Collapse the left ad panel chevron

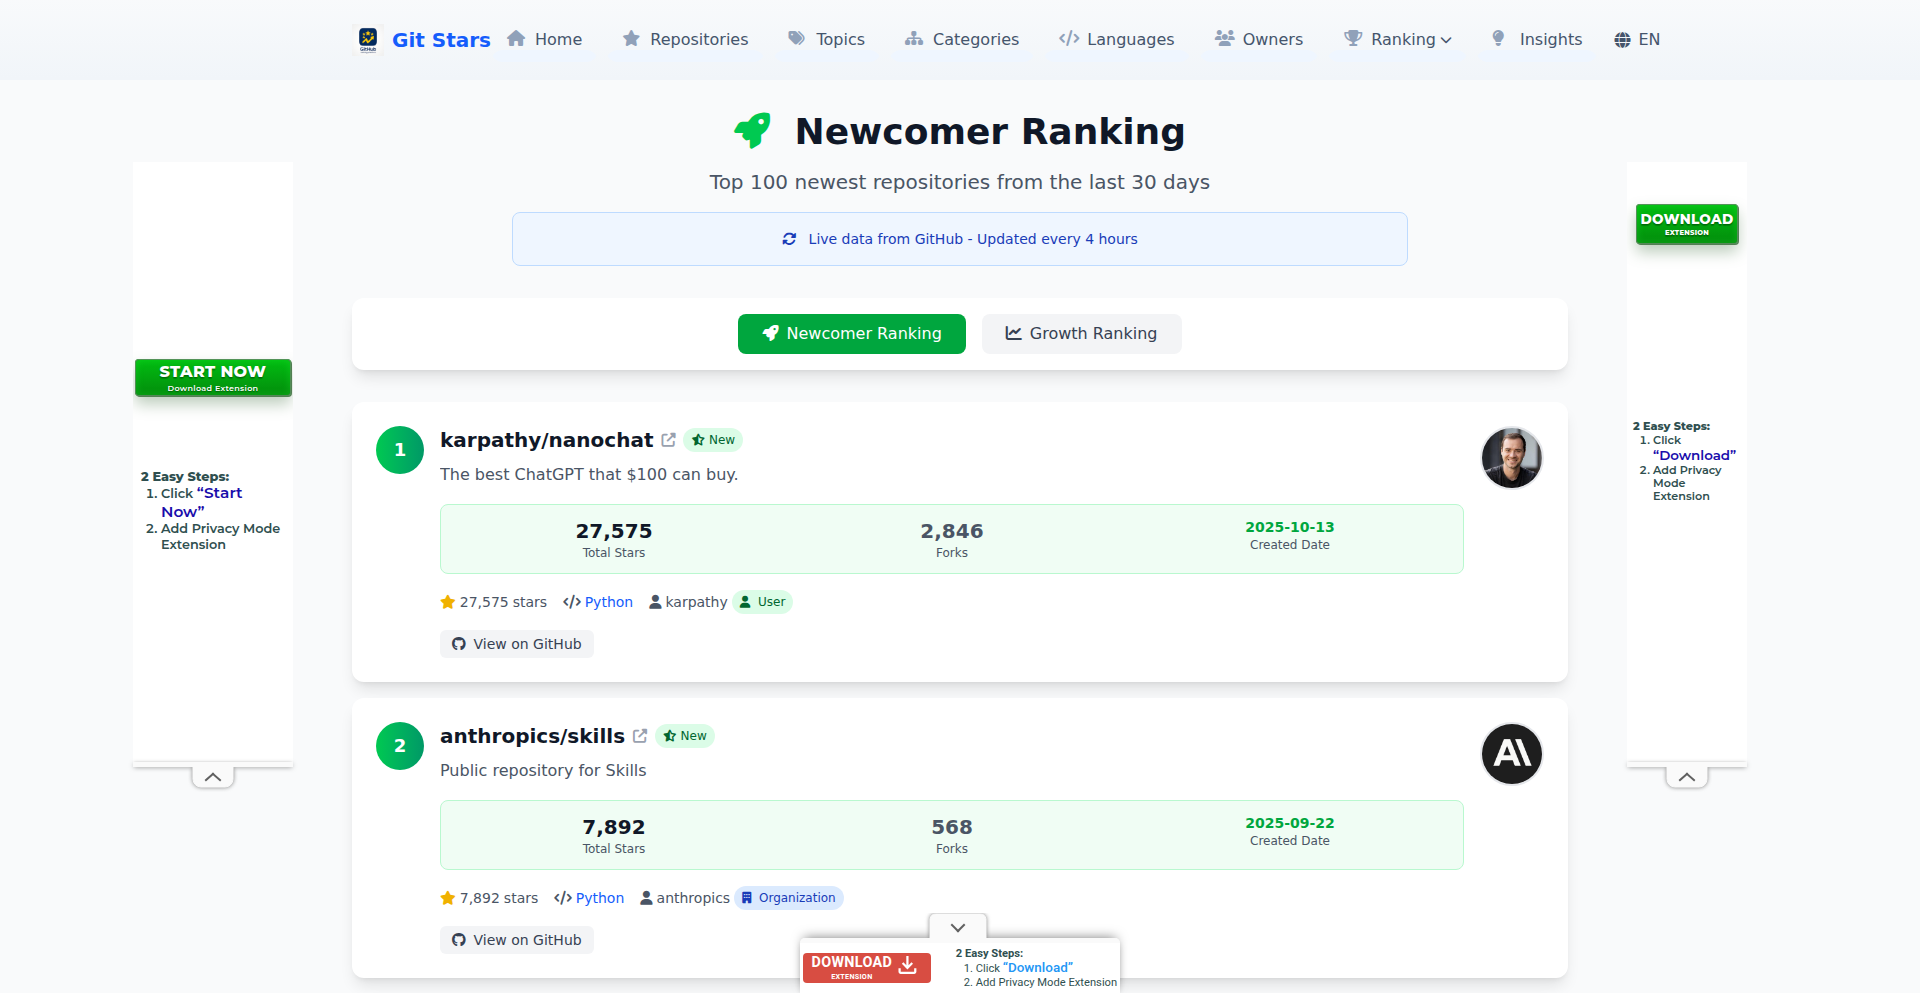click(x=213, y=777)
